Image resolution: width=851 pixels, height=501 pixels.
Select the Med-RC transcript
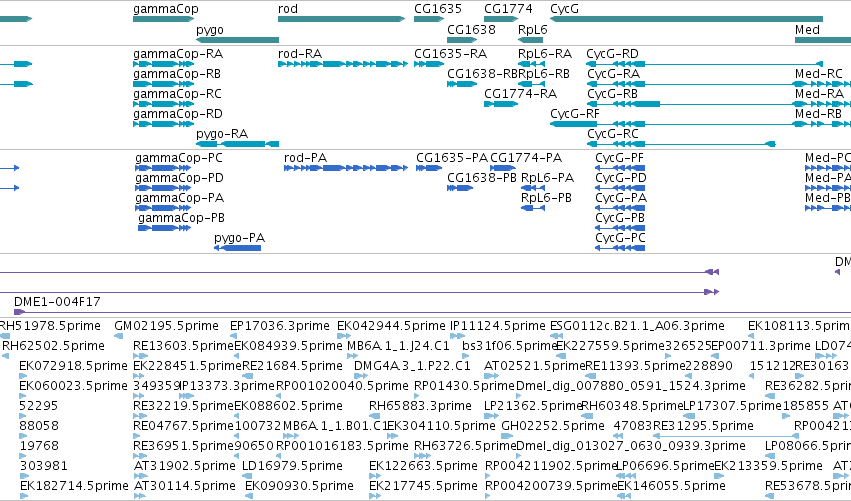tap(822, 84)
